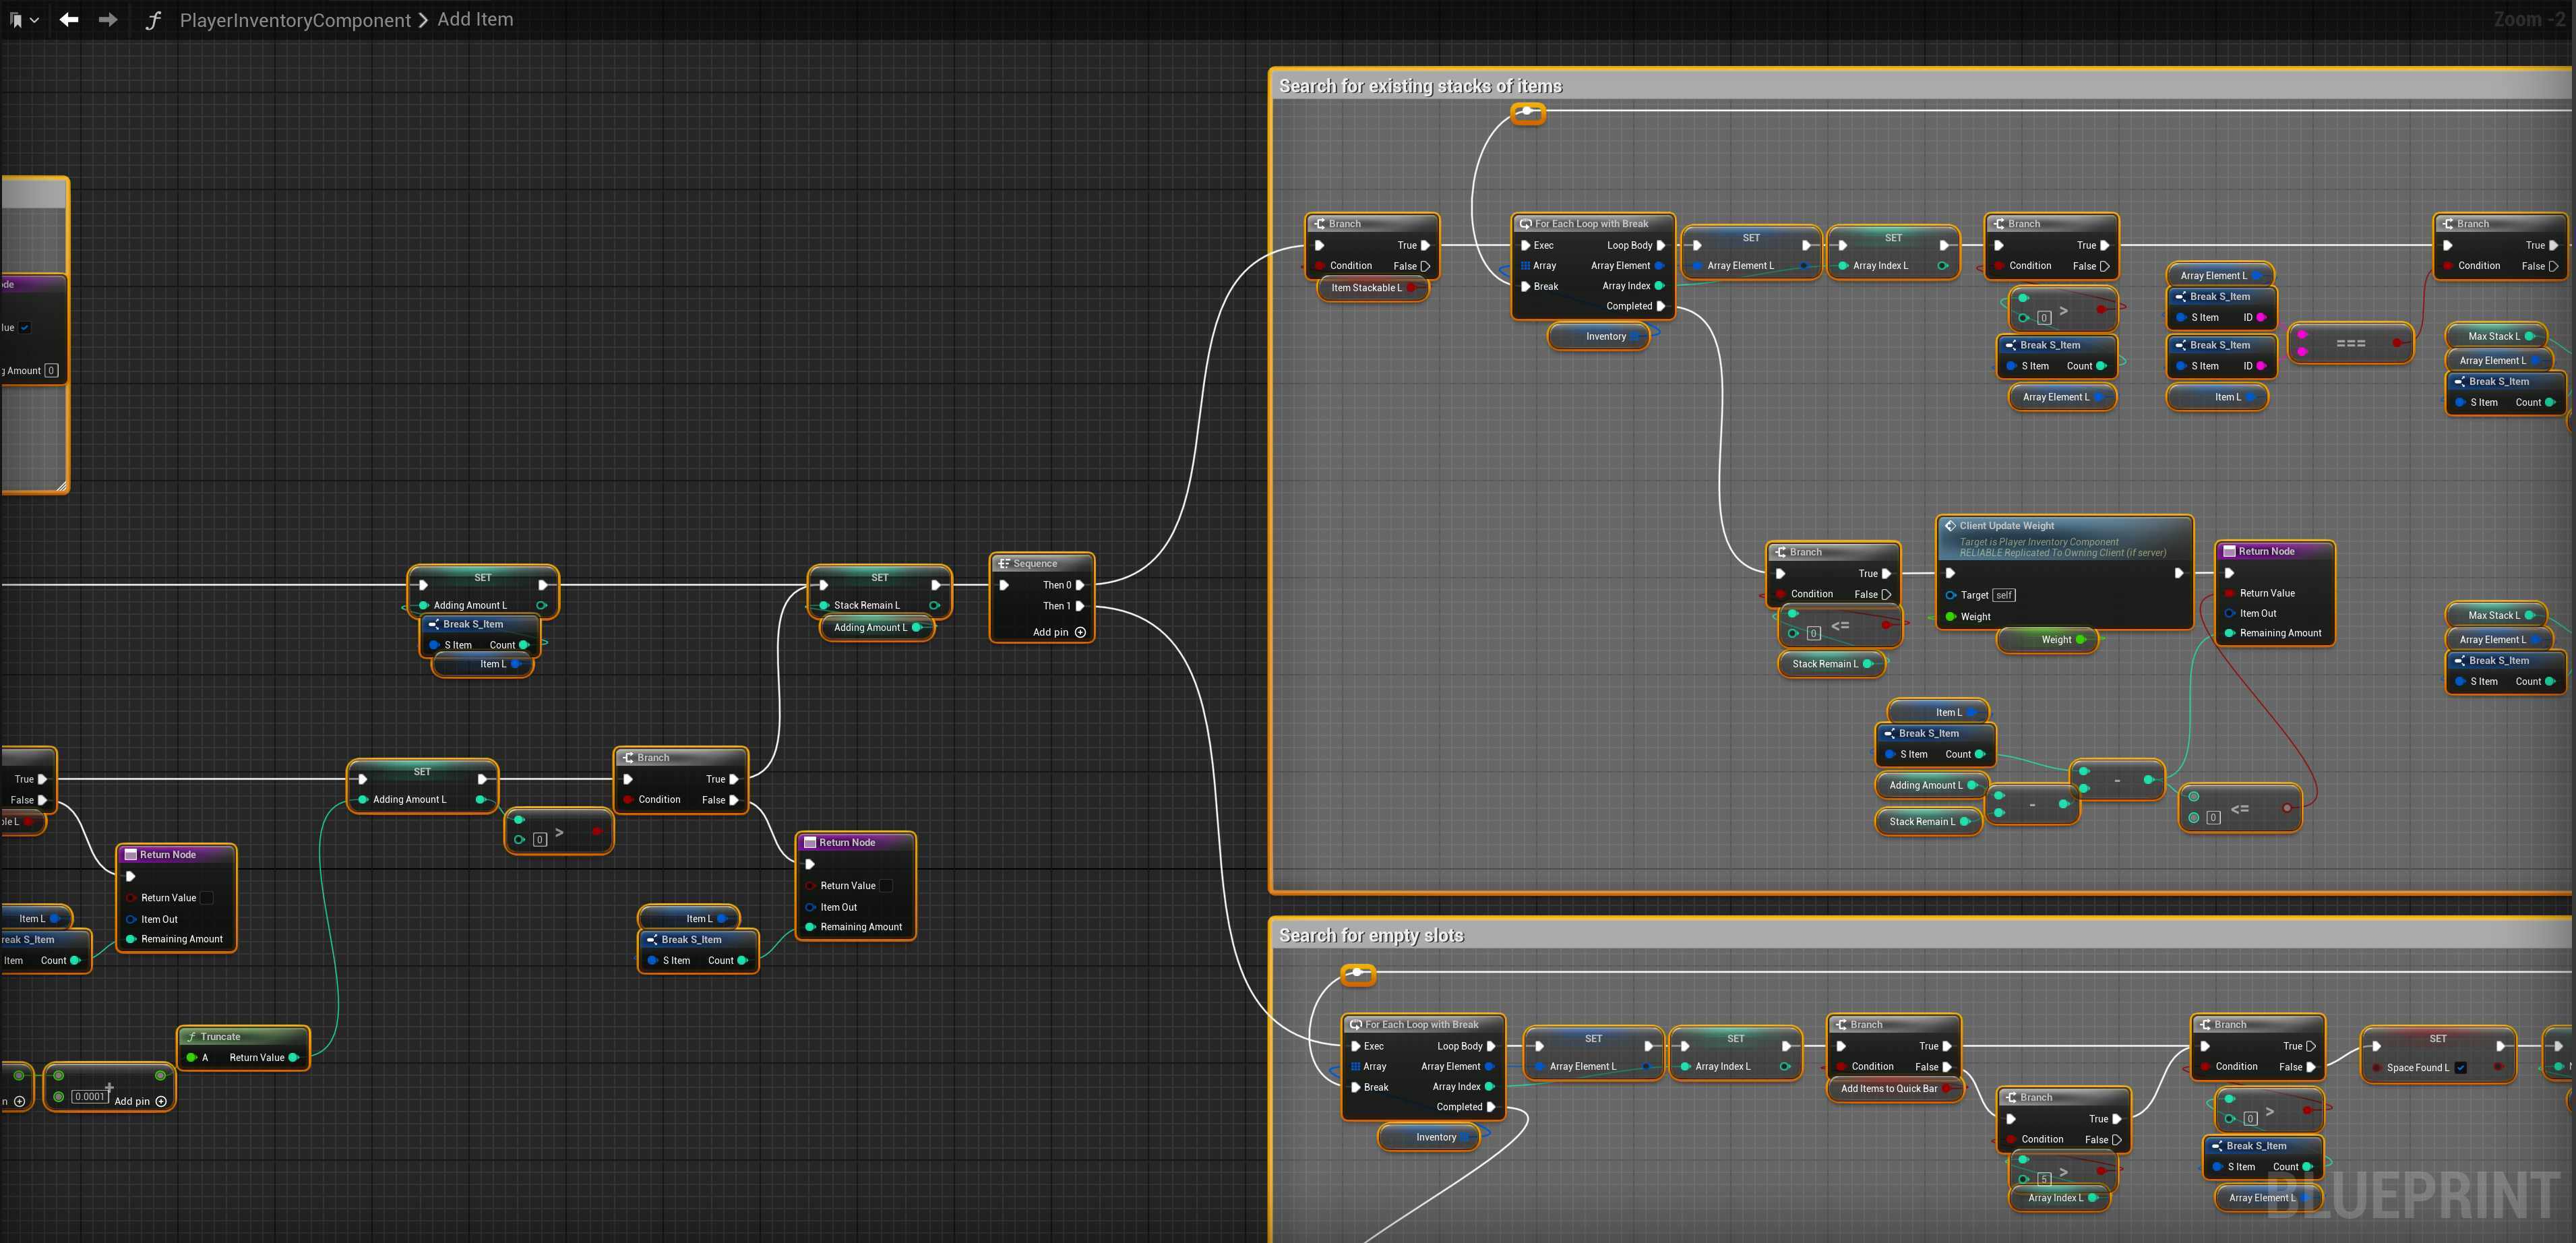Click the 0.0001 value input field
The image size is (2576, 1243).
coord(89,1097)
